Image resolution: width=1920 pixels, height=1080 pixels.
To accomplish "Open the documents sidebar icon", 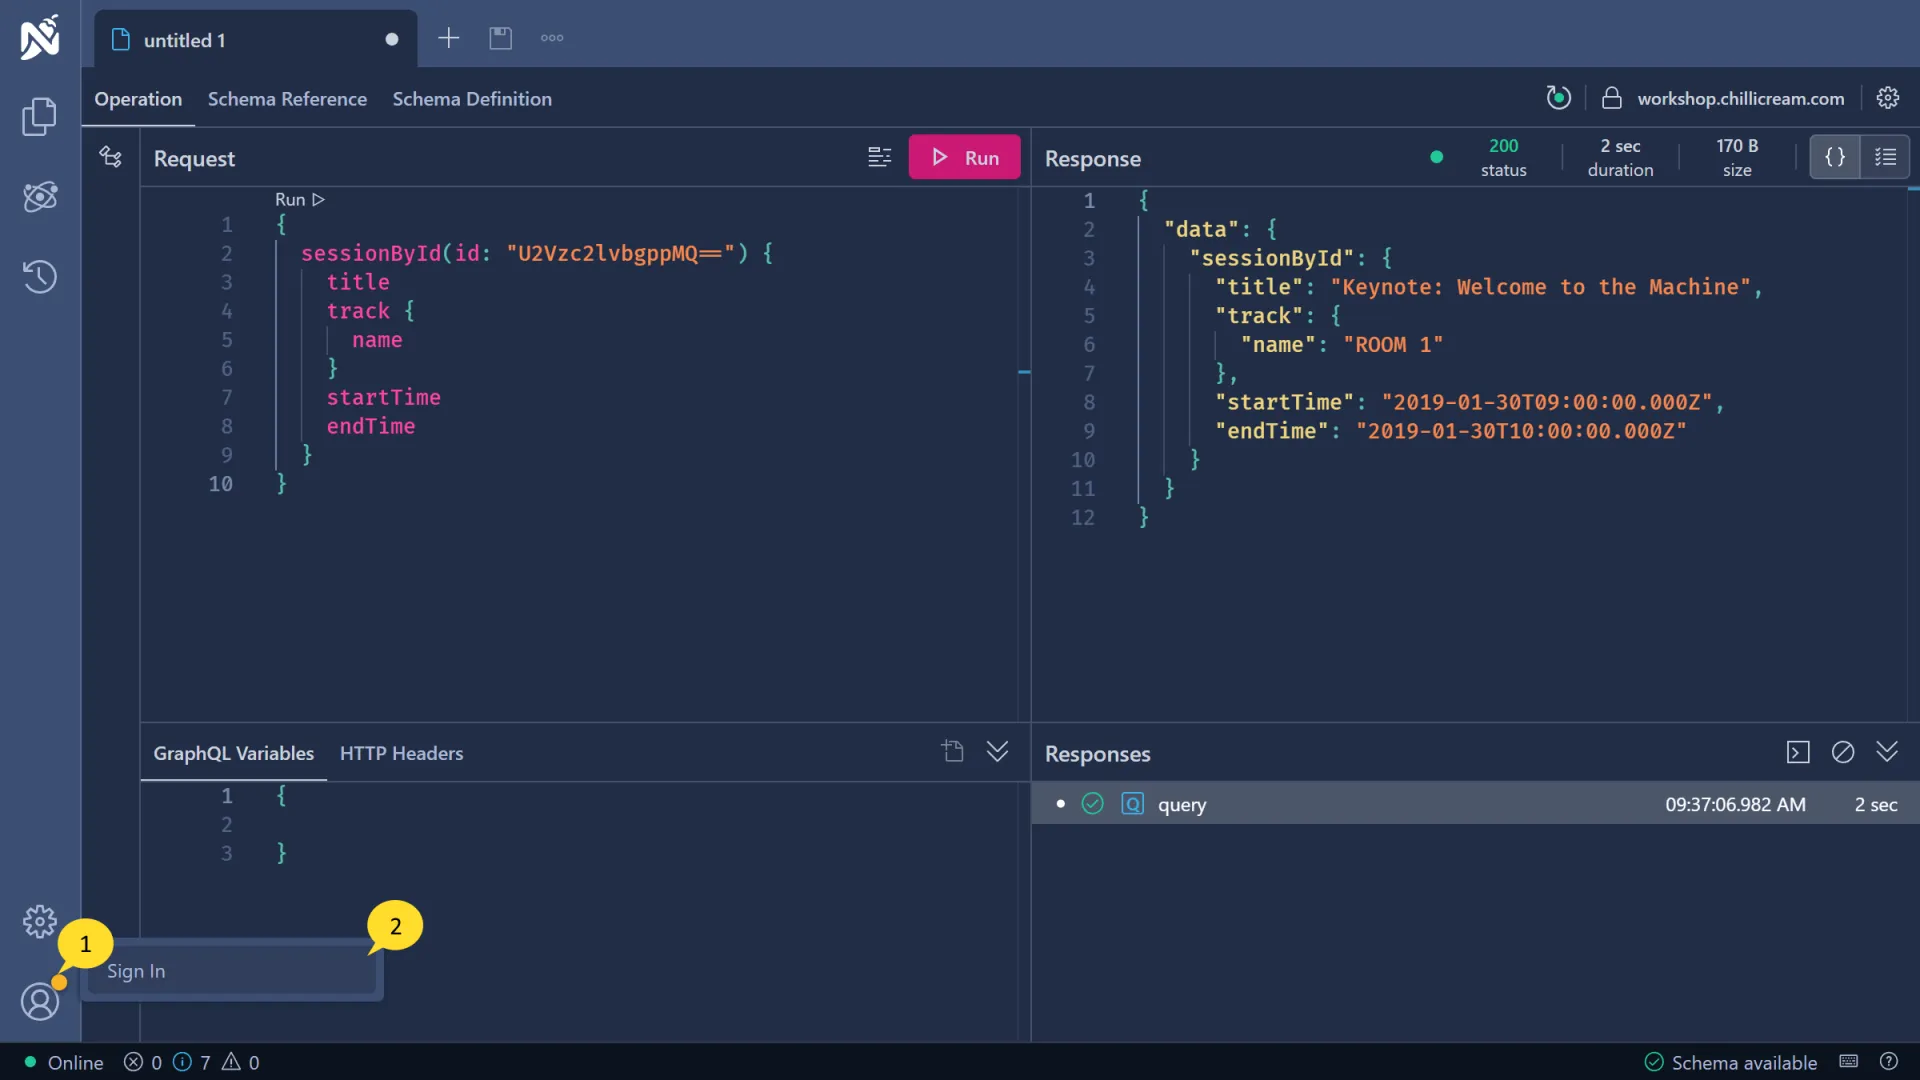I will (x=39, y=117).
